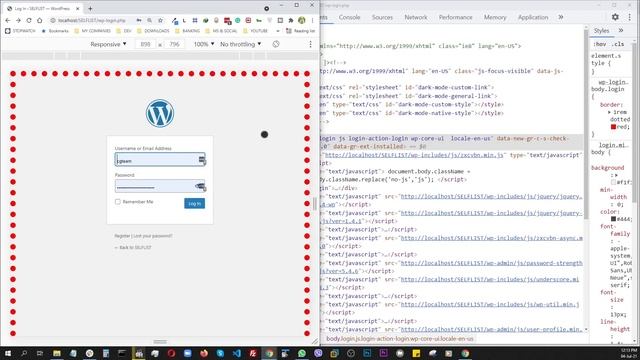
Task: Click Back to SELFLIST link
Action: click(x=133, y=247)
